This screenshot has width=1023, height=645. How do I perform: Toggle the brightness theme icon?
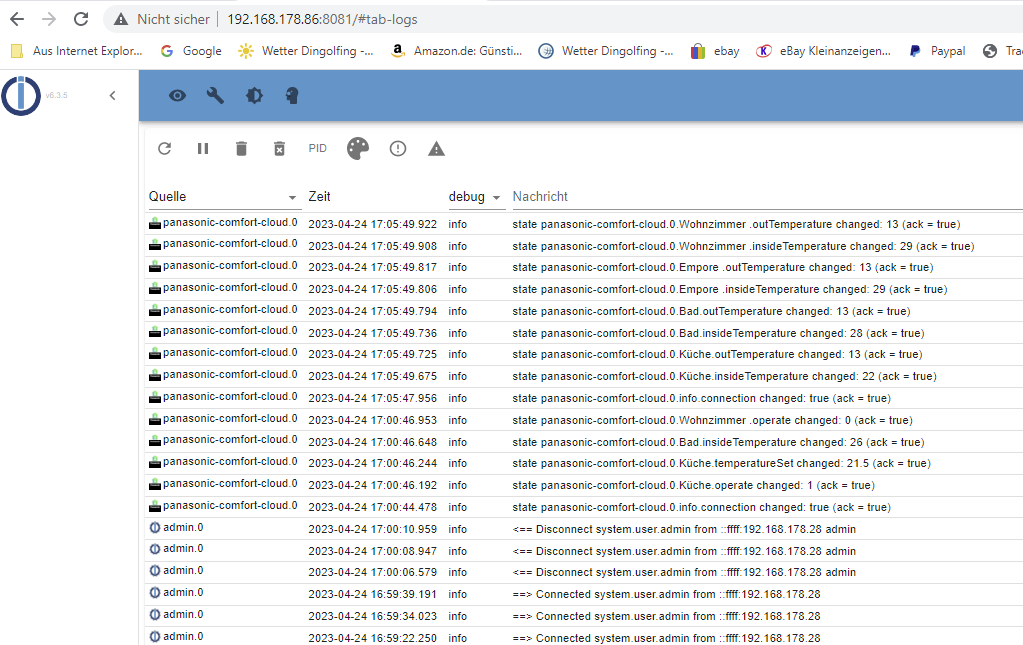pyautogui.click(x=254, y=96)
